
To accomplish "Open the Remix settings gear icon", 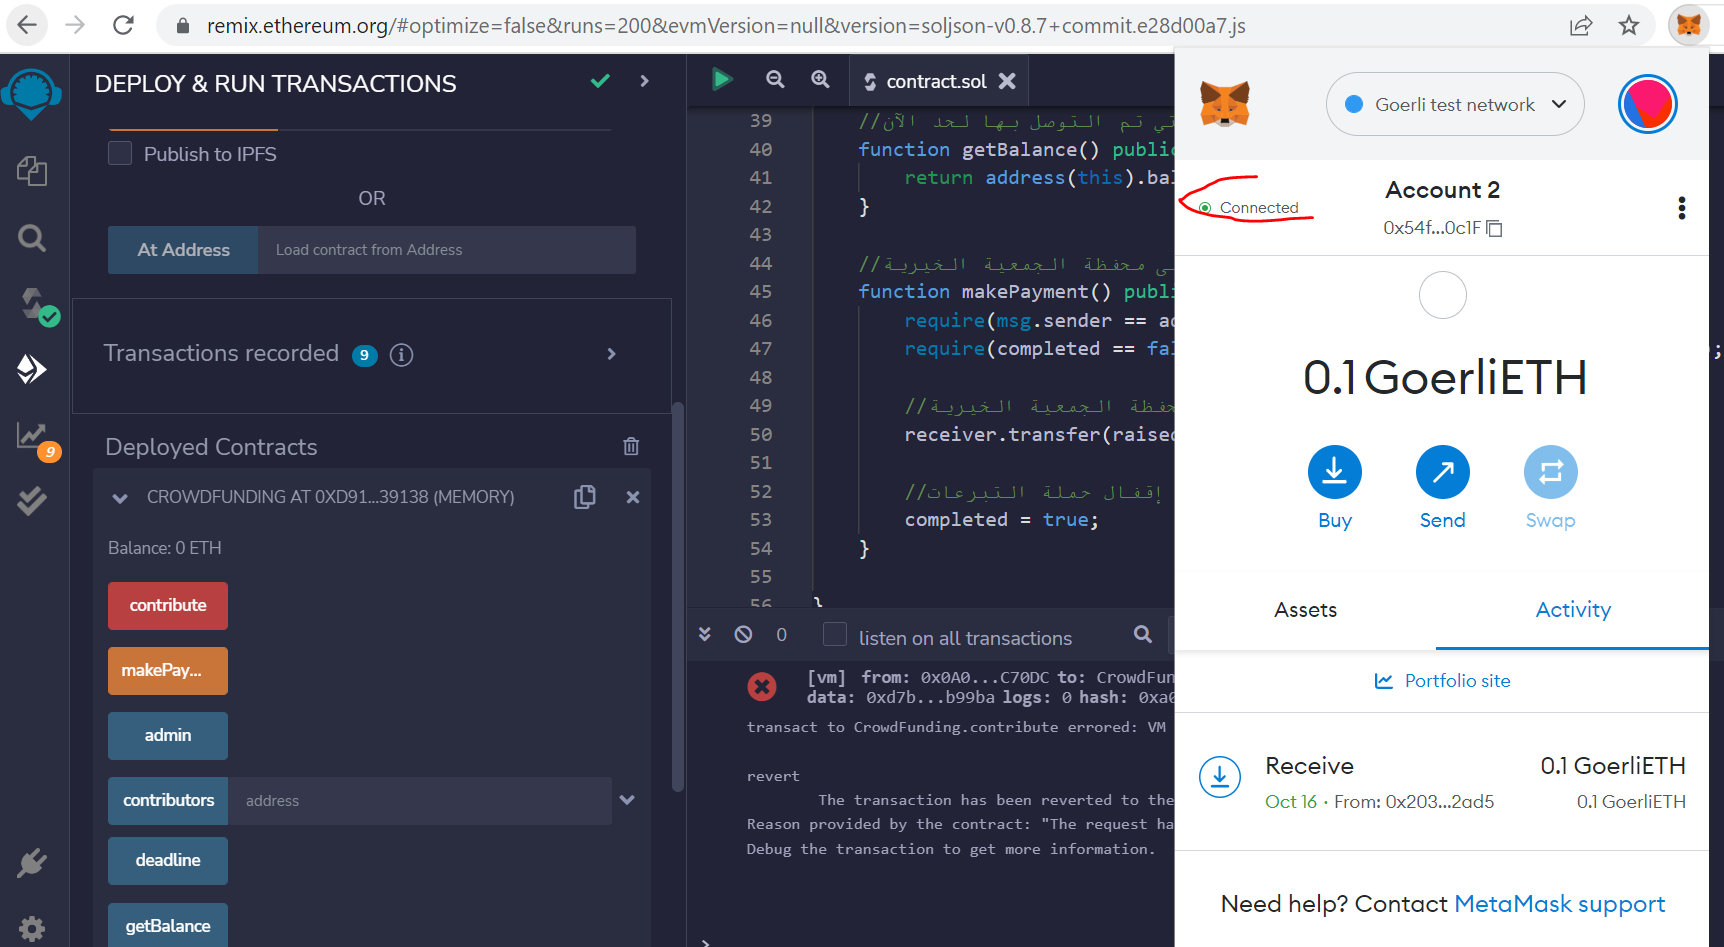I will tap(32, 928).
